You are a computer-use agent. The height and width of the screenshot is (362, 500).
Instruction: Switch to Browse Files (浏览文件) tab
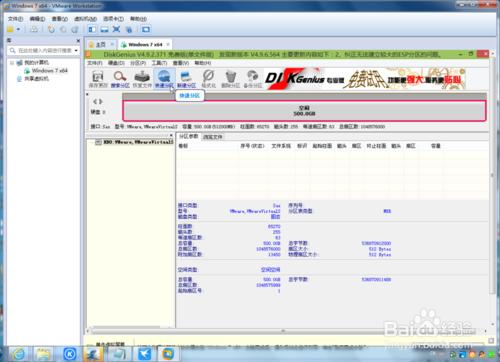[213, 137]
